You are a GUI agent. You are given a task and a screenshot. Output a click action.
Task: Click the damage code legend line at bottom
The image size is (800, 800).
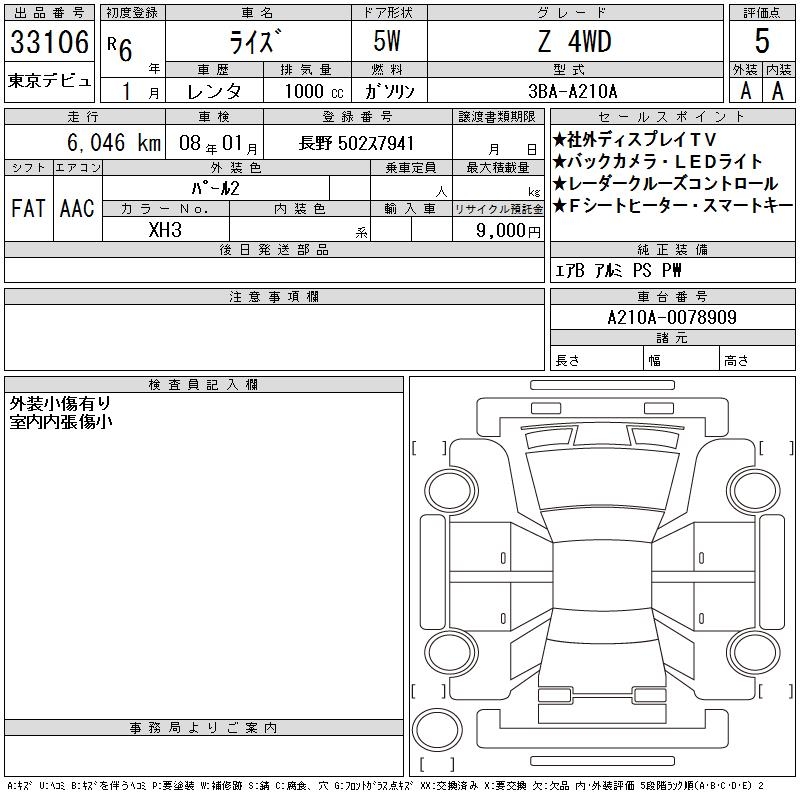(x=385, y=786)
